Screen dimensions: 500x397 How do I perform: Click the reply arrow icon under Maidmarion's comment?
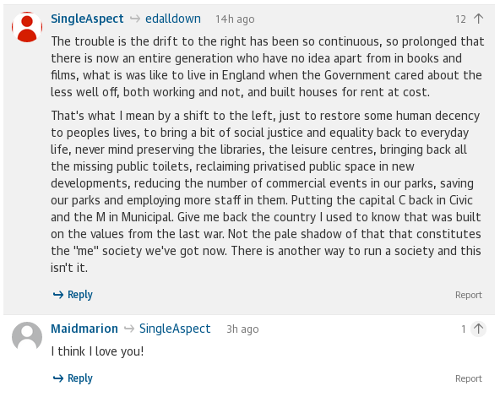click(58, 378)
